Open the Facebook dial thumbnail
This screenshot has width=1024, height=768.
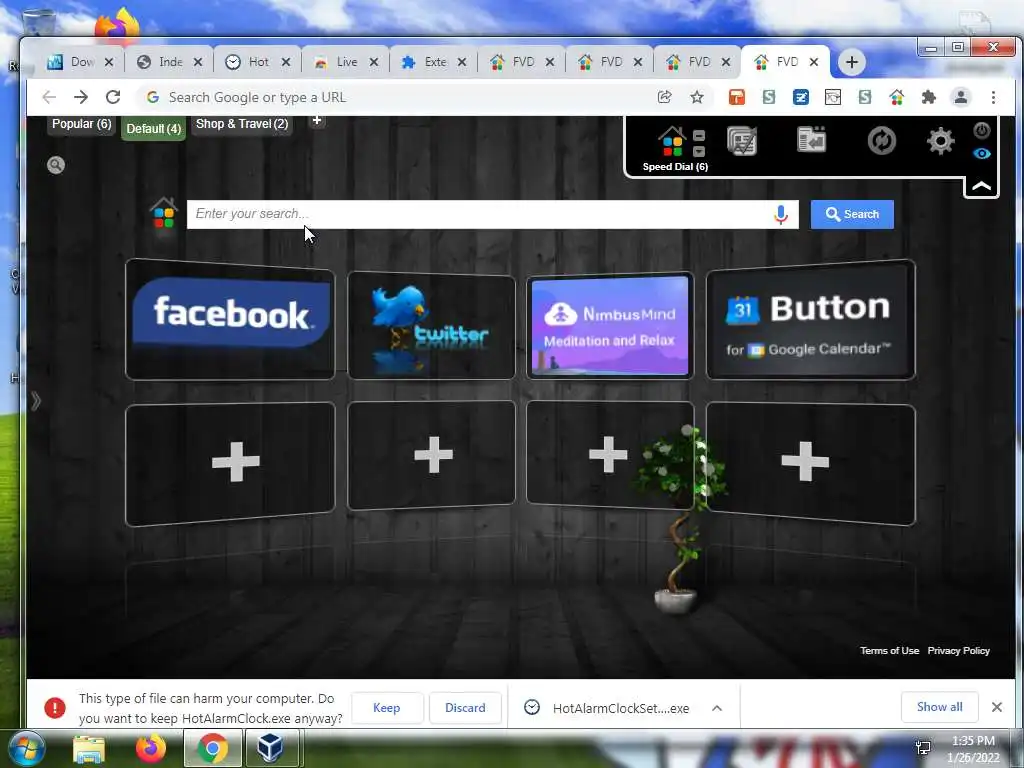230,319
